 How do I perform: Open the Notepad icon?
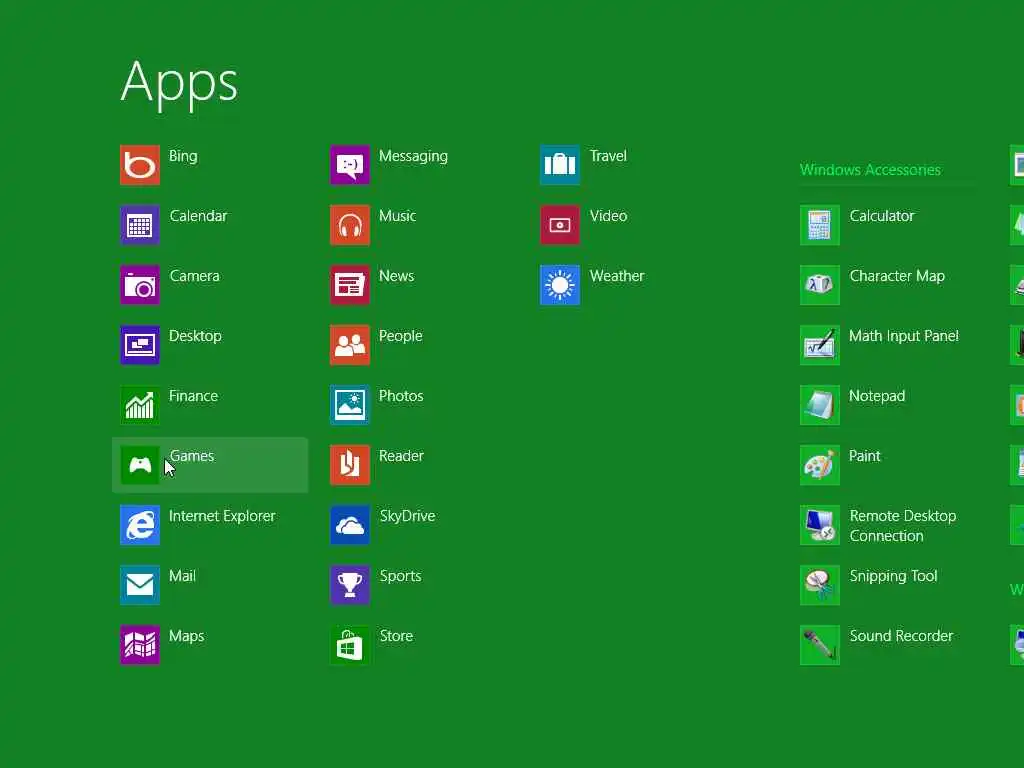click(820, 405)
